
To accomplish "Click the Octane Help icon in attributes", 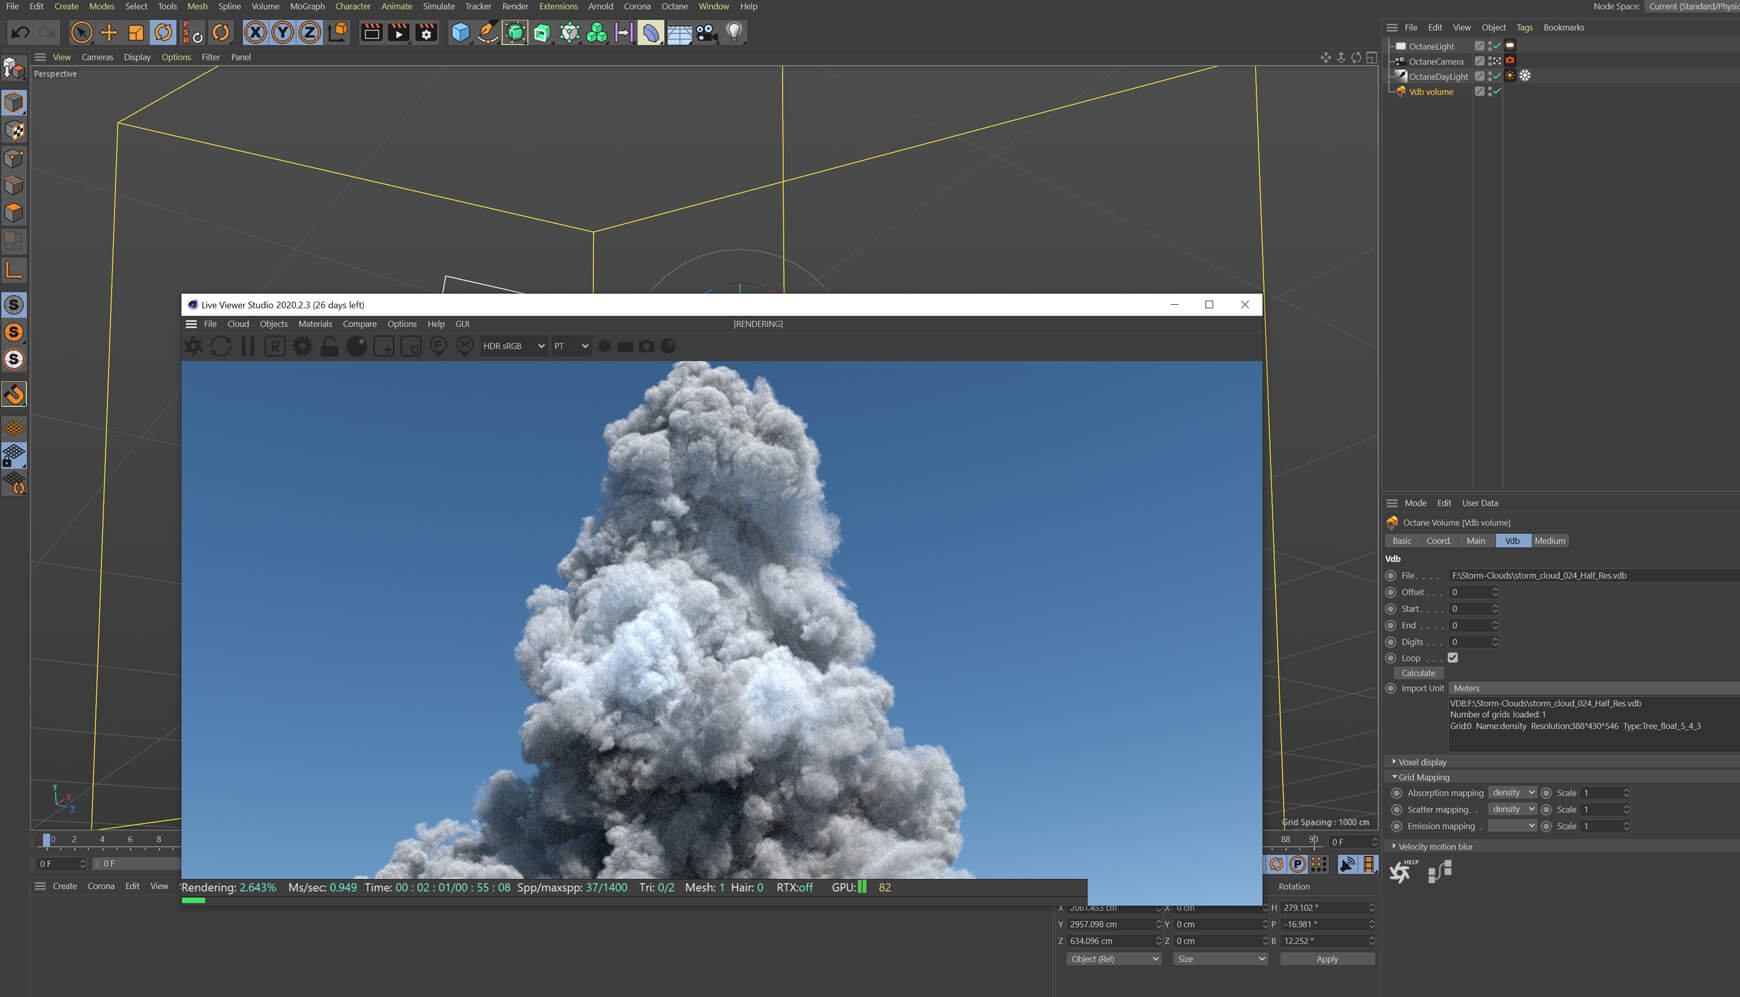I will (x=1401, y=872).
